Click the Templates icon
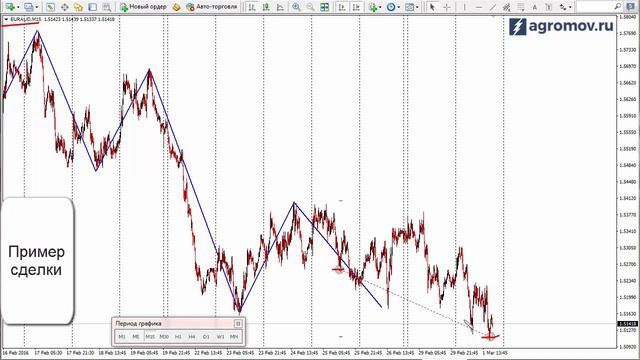Viewport: 640px width, 360px height. (409, 7)
